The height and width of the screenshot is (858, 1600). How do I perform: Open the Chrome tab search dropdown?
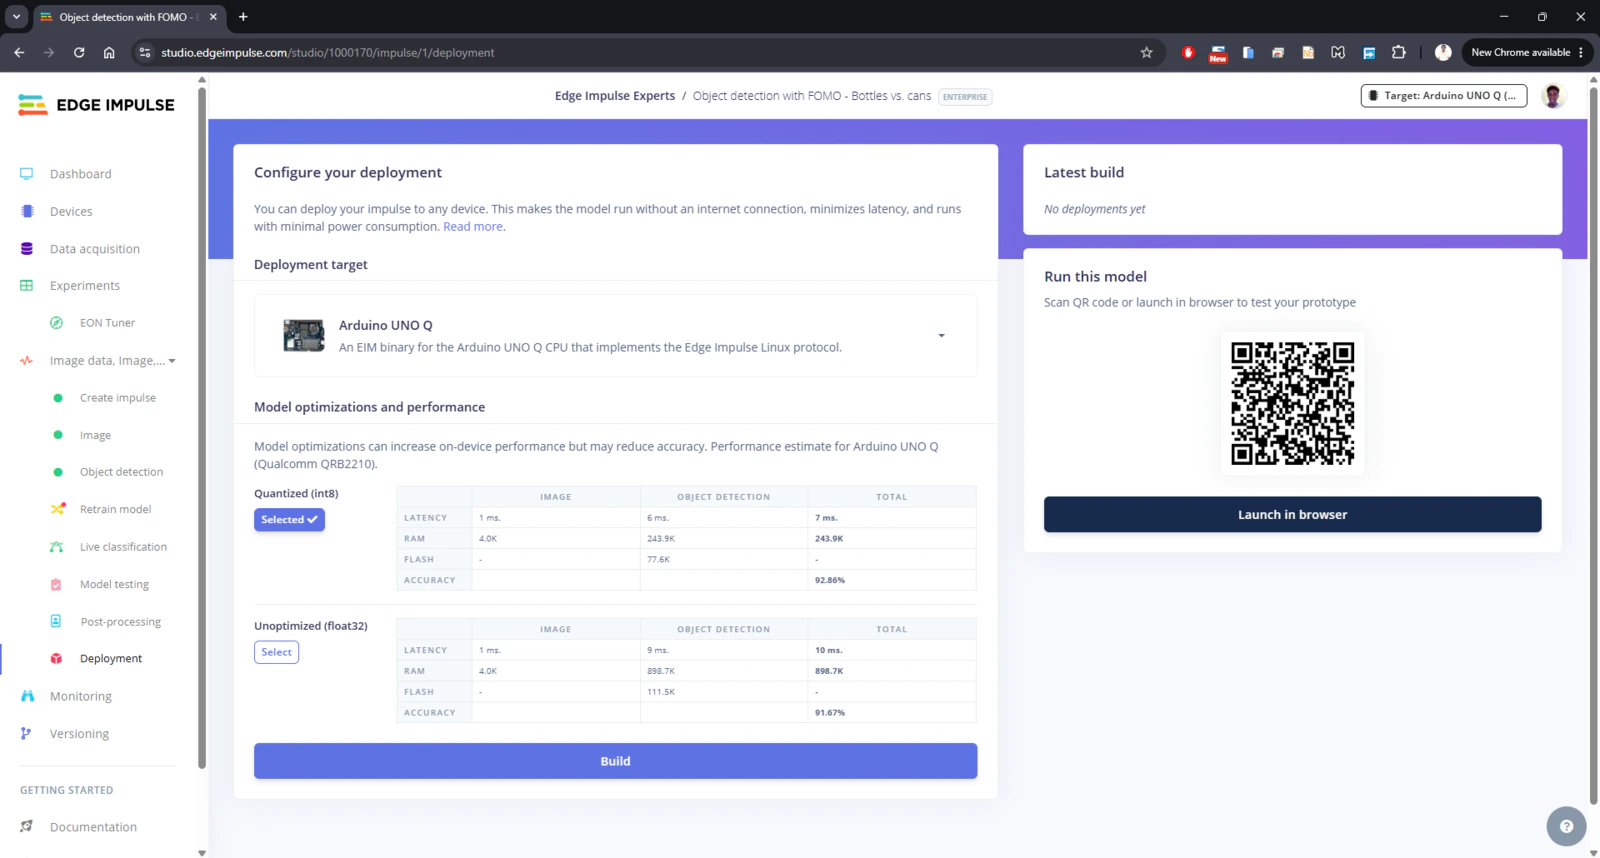coord(16,17)
